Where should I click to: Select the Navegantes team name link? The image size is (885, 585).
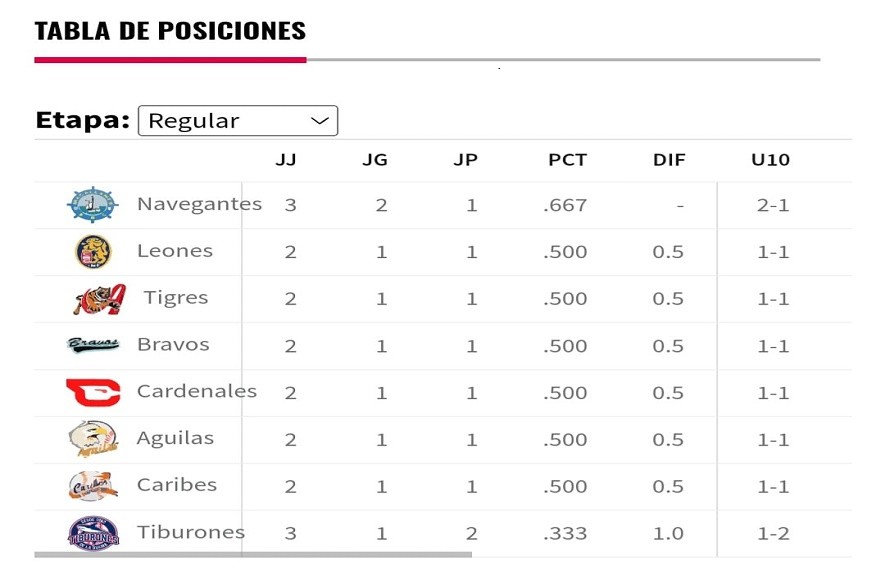(199, 203)
